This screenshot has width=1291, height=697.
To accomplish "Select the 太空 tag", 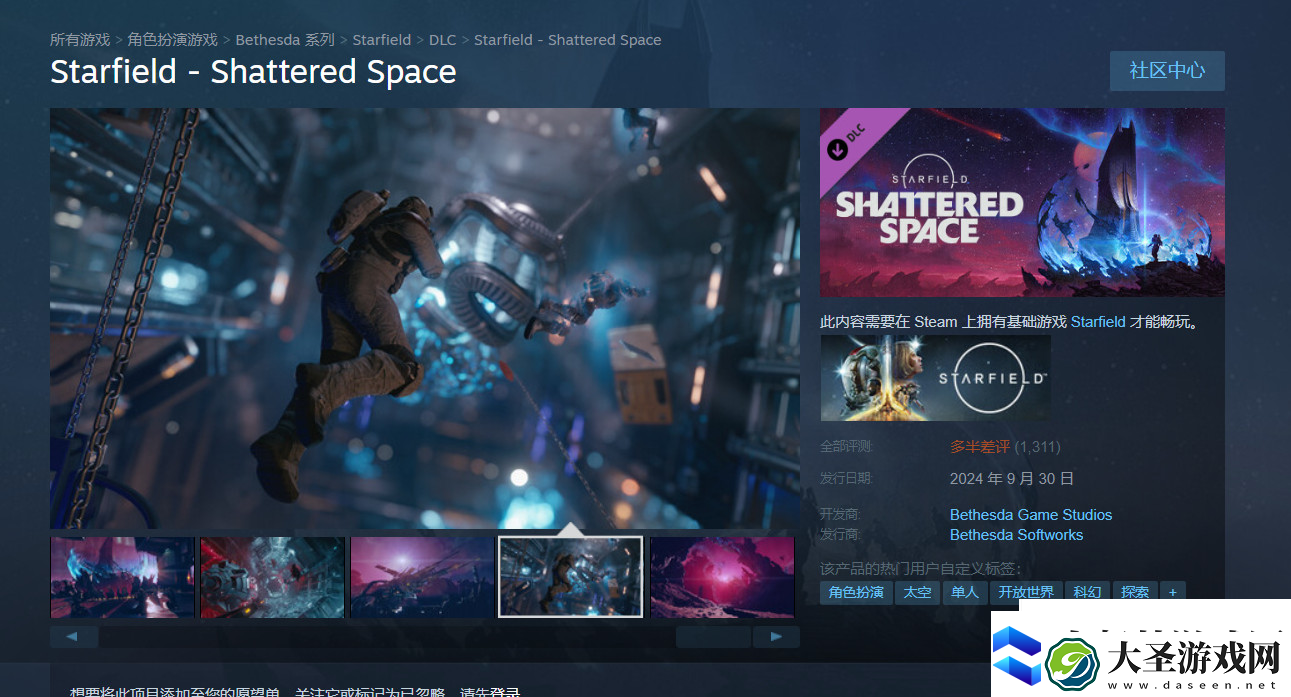I will (x=917, y=592).
